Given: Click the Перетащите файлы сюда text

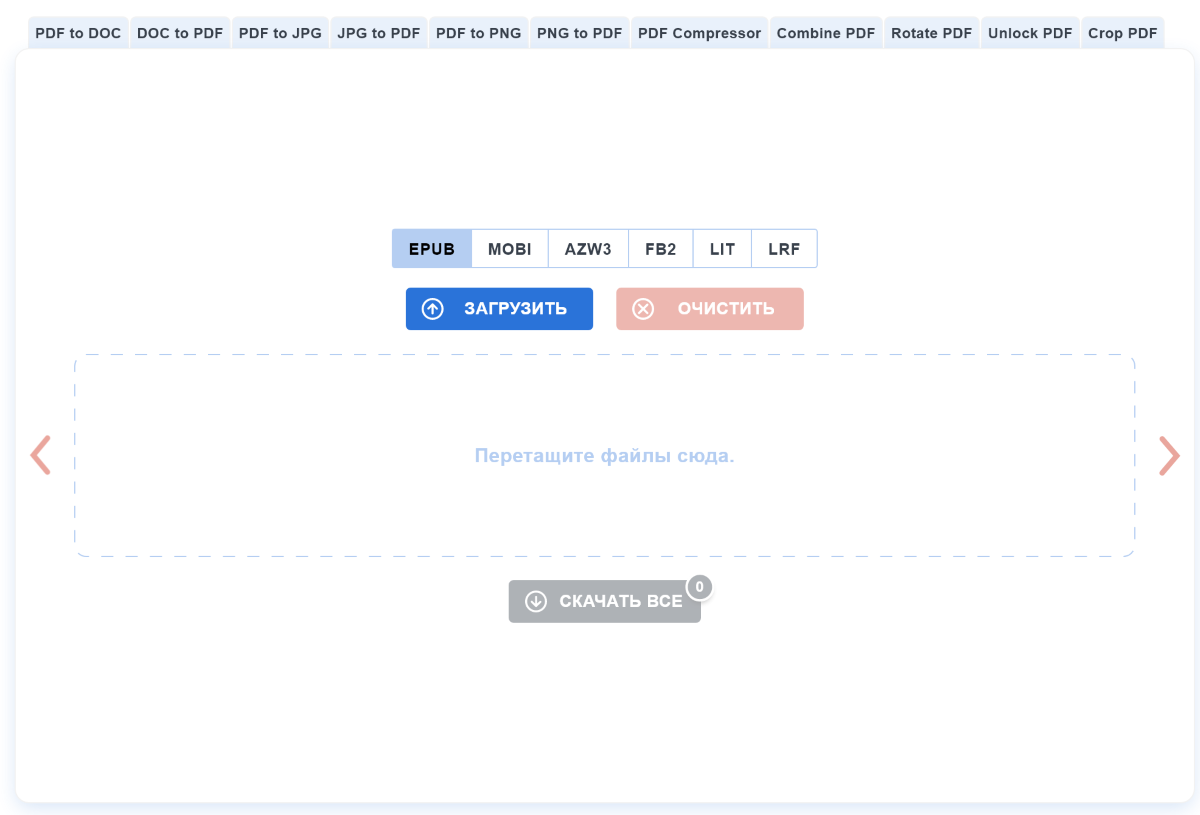Looking at the screenshot, I should [605, 456].
